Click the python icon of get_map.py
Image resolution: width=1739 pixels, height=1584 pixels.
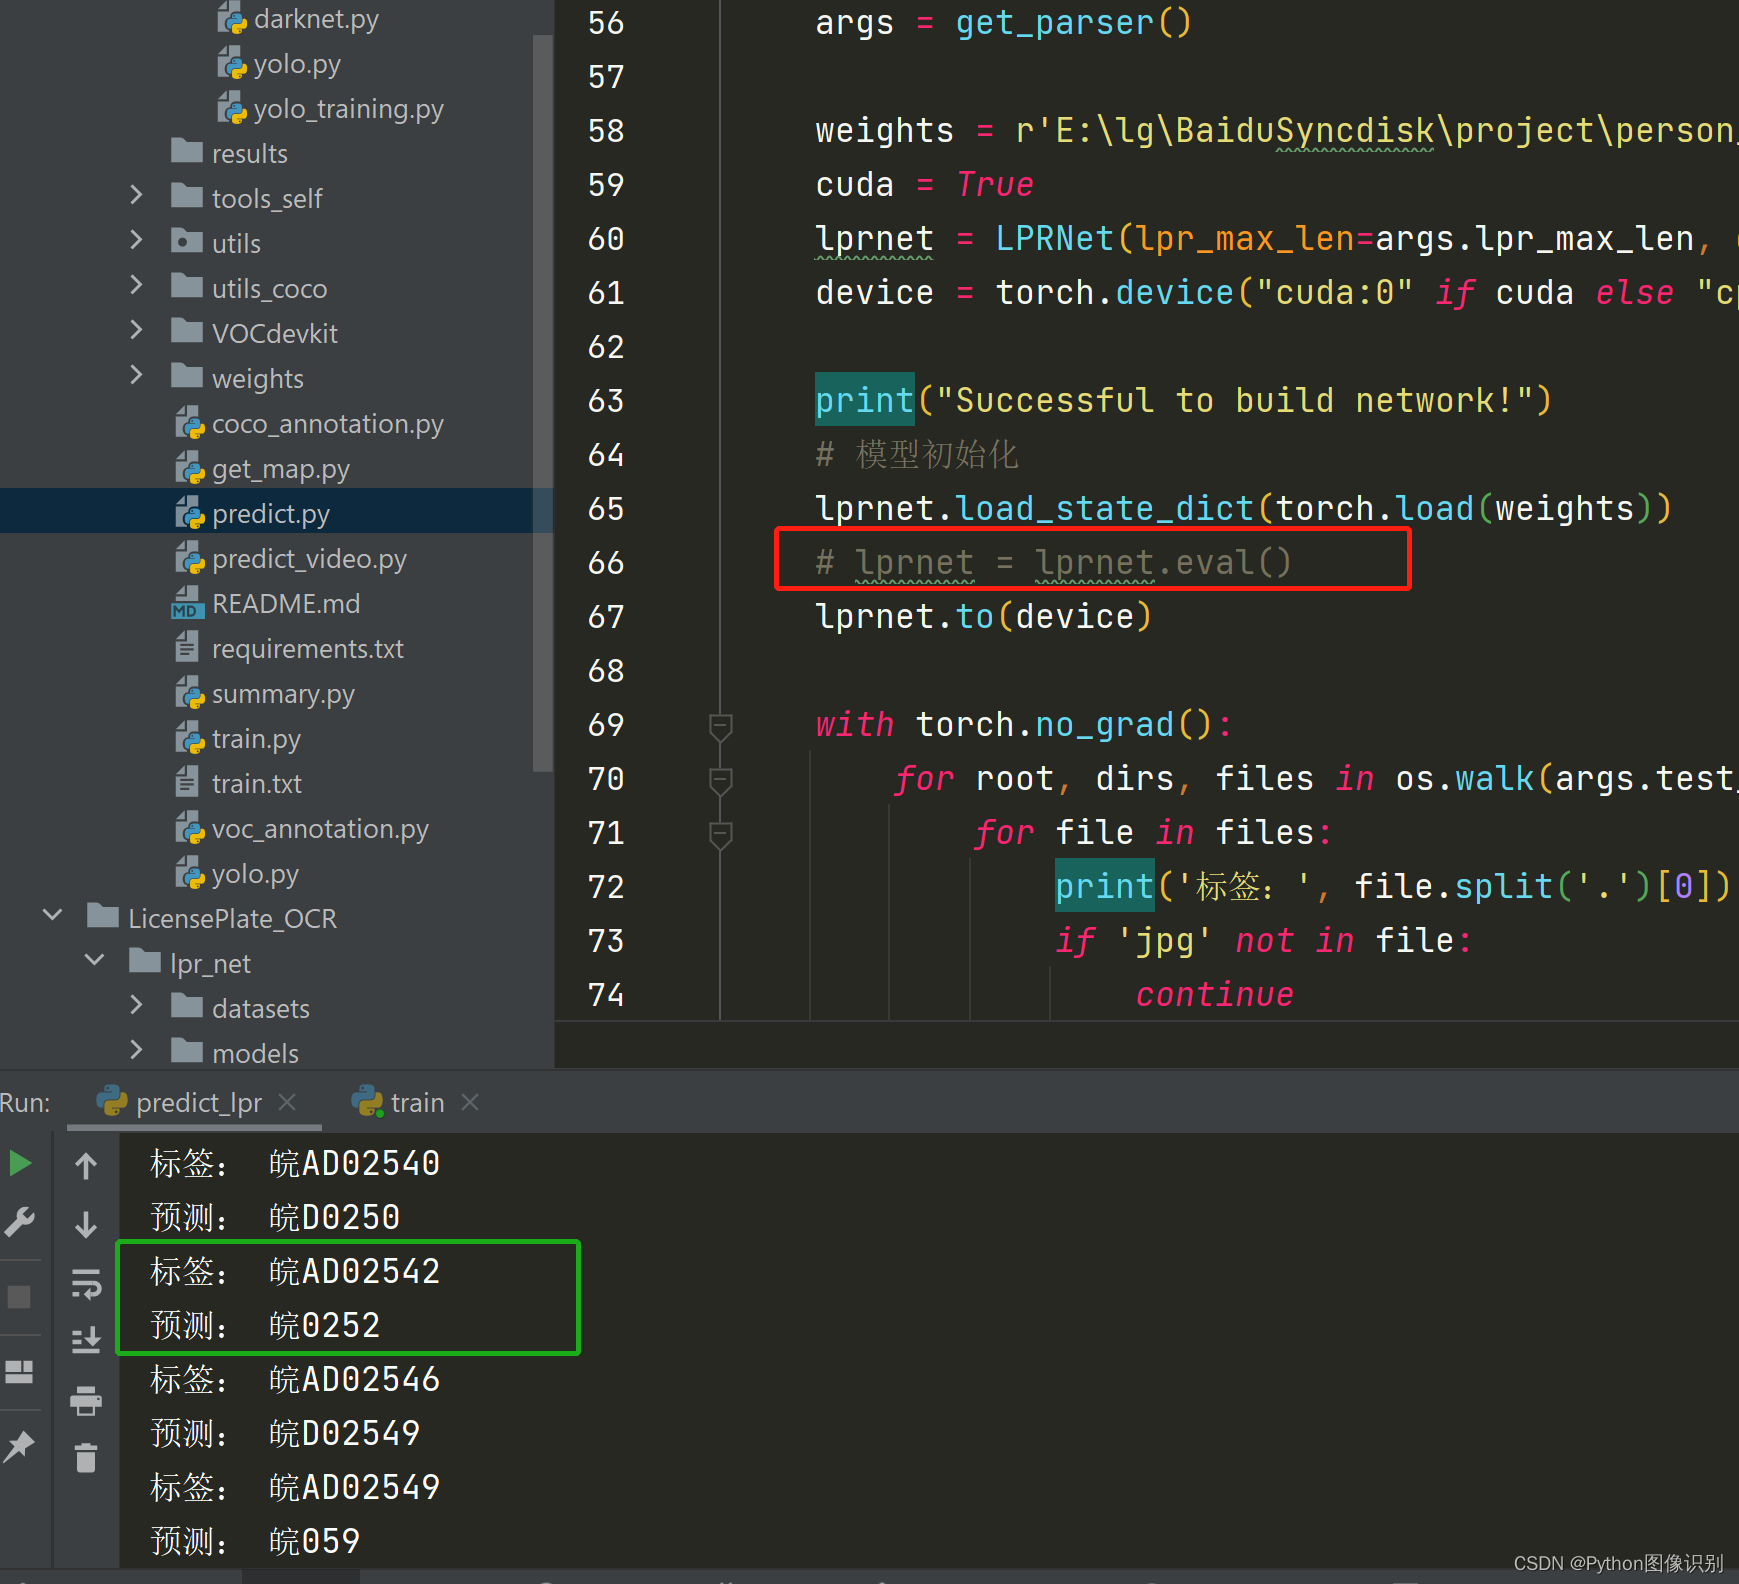189,468
